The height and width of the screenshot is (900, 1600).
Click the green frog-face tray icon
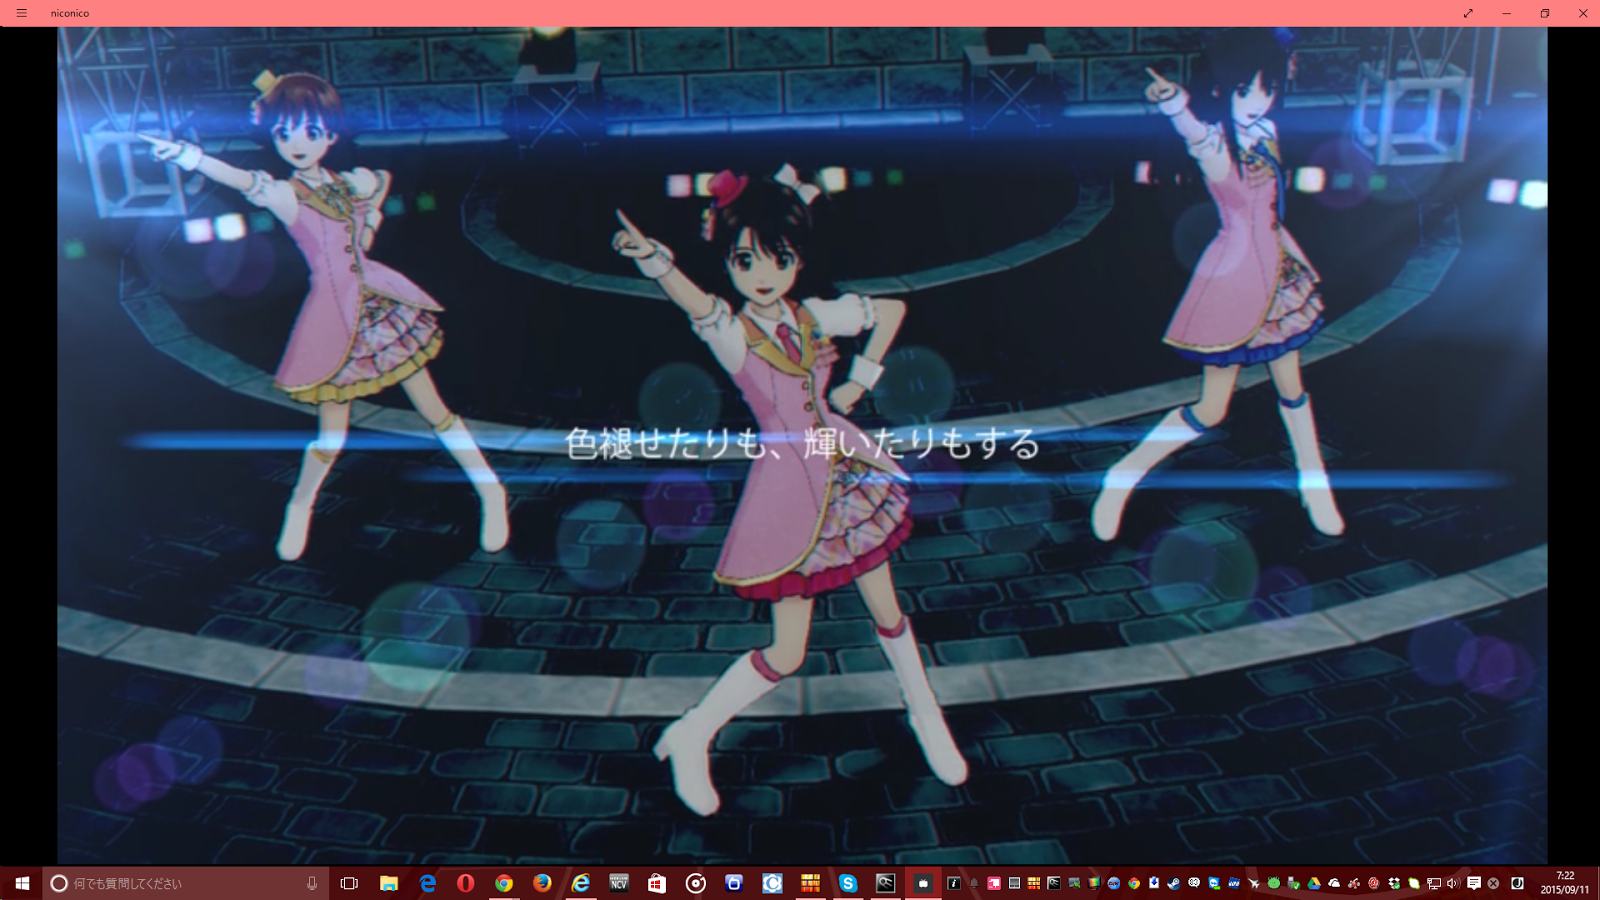(x=1273, y=883)
